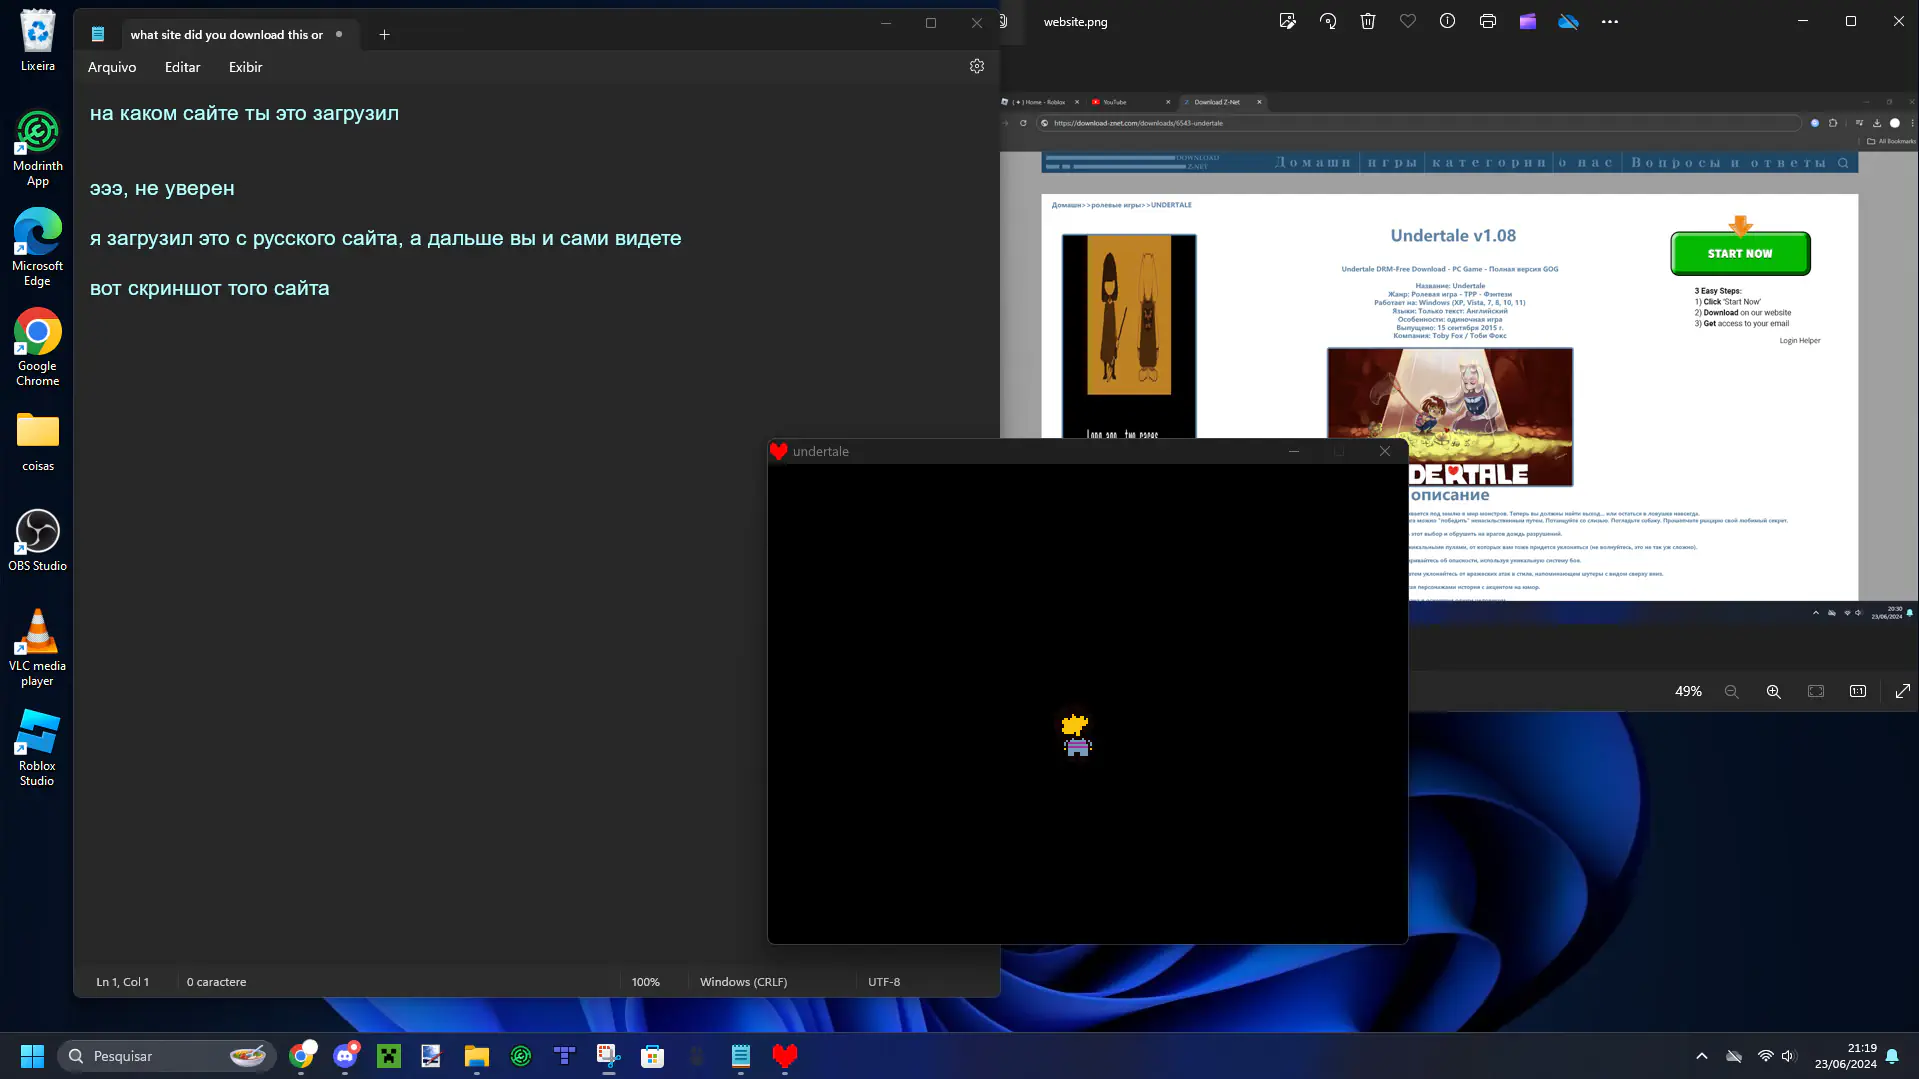The height and width of the screenshot is (1079, 1919).
Task: Open Snipping Tool from the taskbar
Action: point(608,1056)
